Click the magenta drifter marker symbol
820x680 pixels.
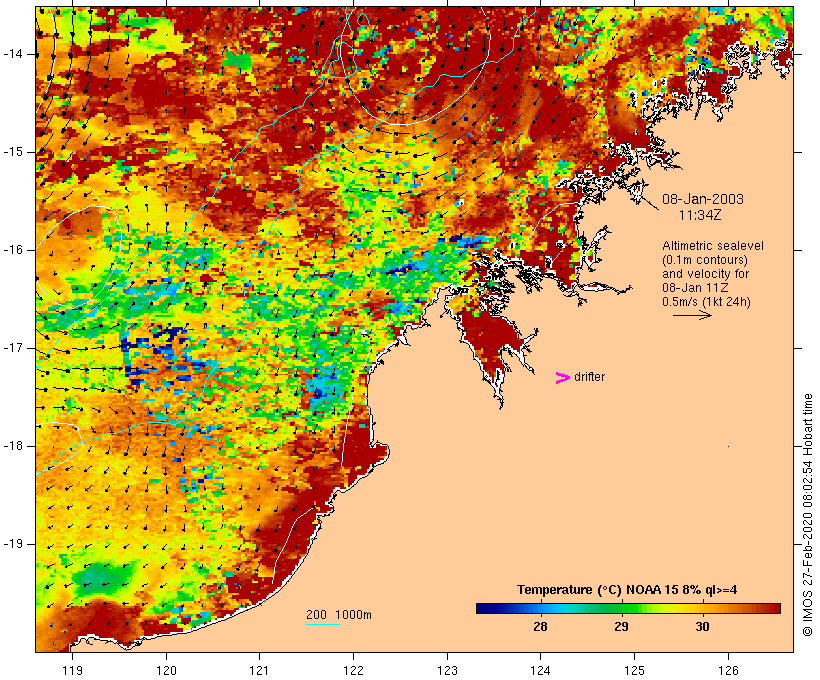click(x=562, y=378)
